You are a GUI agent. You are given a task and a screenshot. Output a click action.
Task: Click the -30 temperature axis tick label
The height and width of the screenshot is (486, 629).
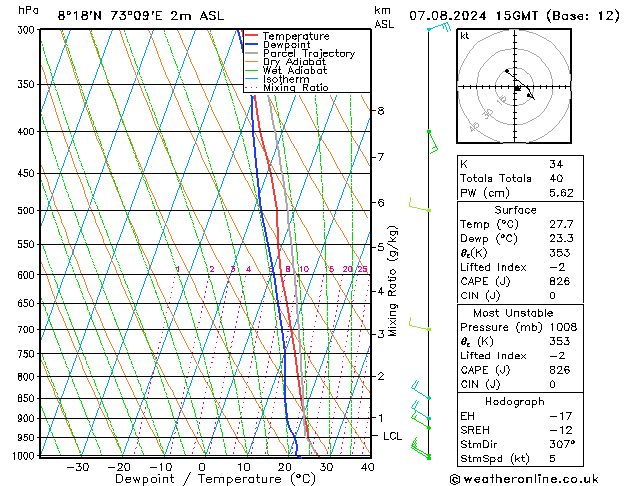point(78,467)
